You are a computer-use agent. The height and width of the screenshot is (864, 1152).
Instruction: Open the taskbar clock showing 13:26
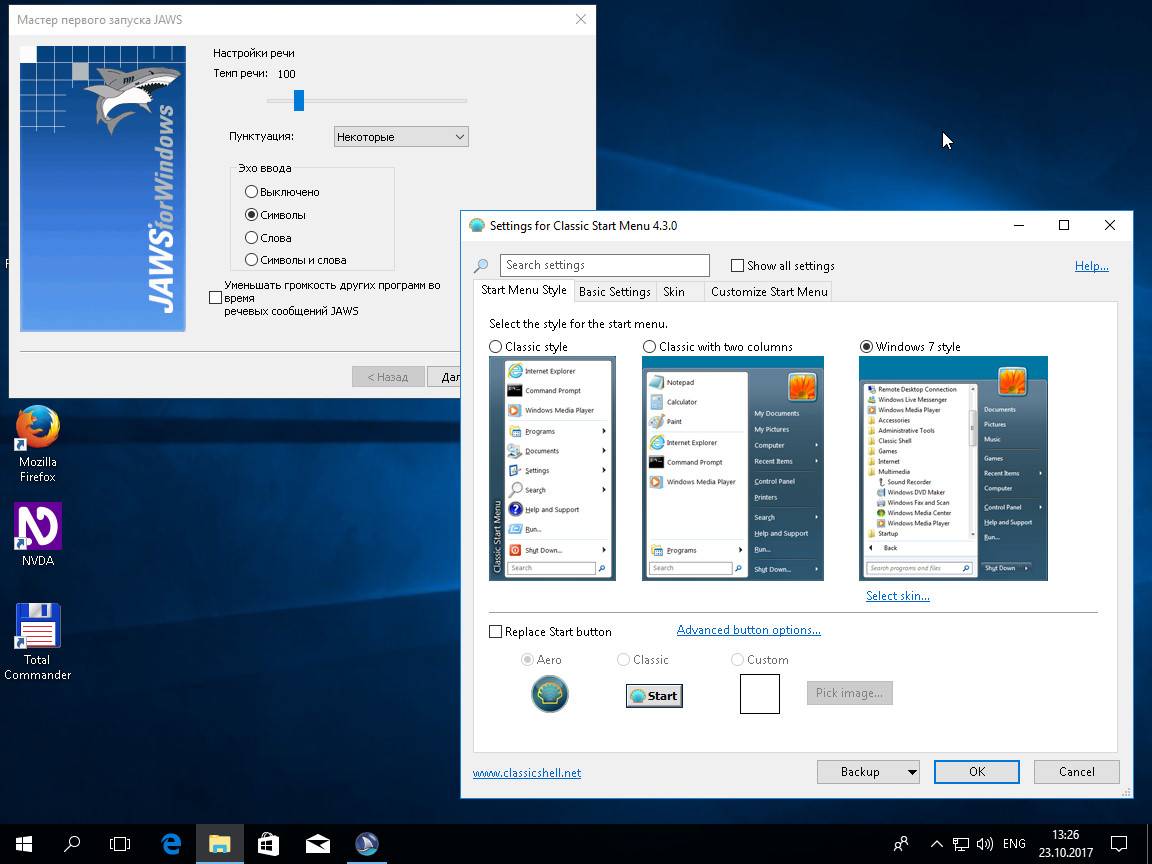tap(1065, 843)
